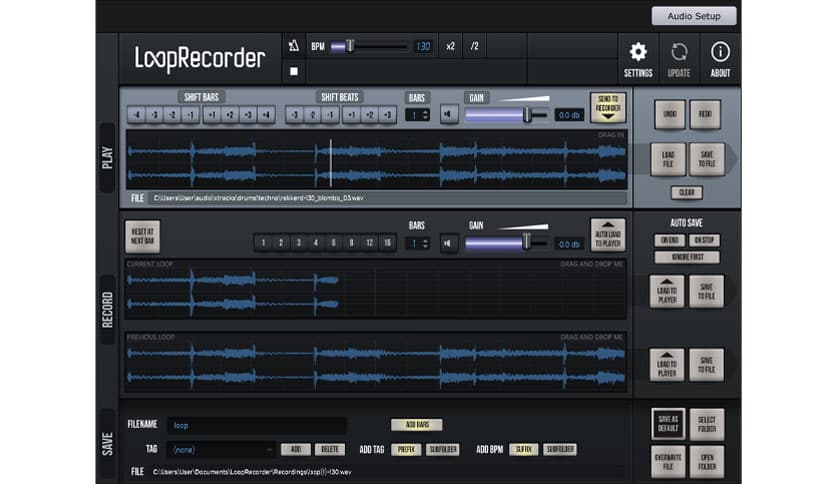Screen dimensions: 836x484
Task: Click Open Folder button
Action: click(707, 462)
